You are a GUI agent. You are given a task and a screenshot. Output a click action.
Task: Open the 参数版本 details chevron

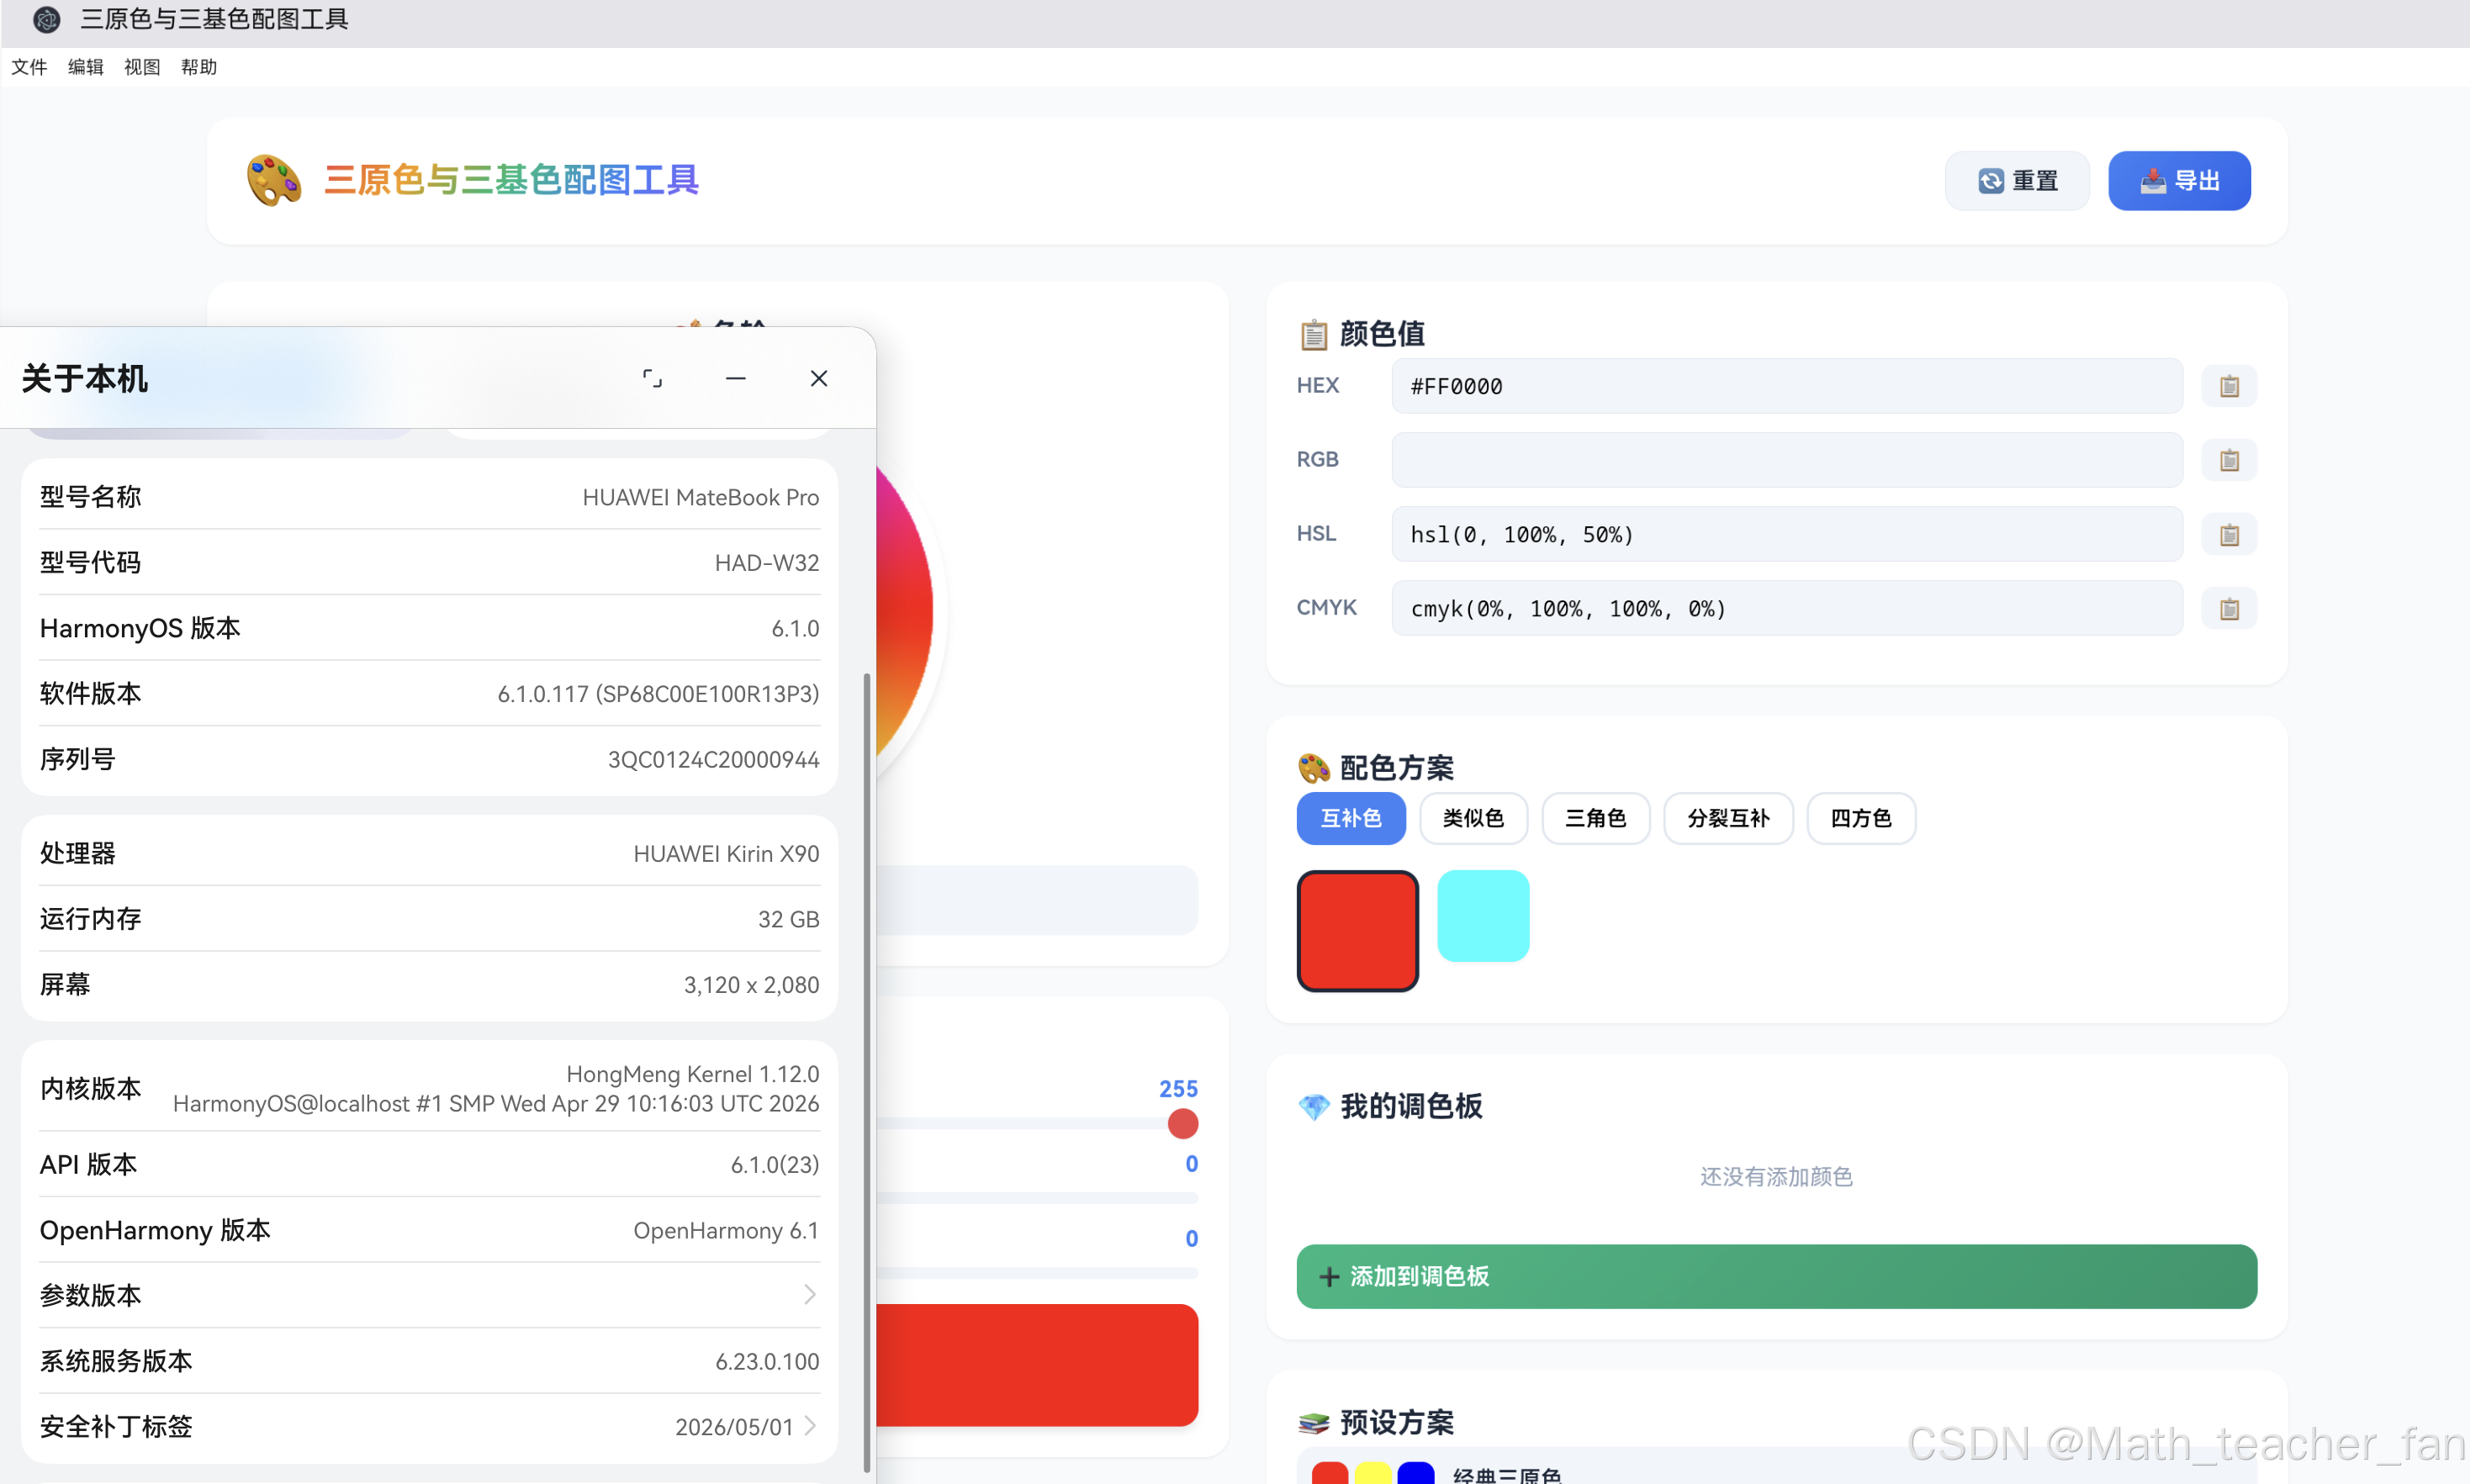pyautogui.click(x=810, y=1295)
